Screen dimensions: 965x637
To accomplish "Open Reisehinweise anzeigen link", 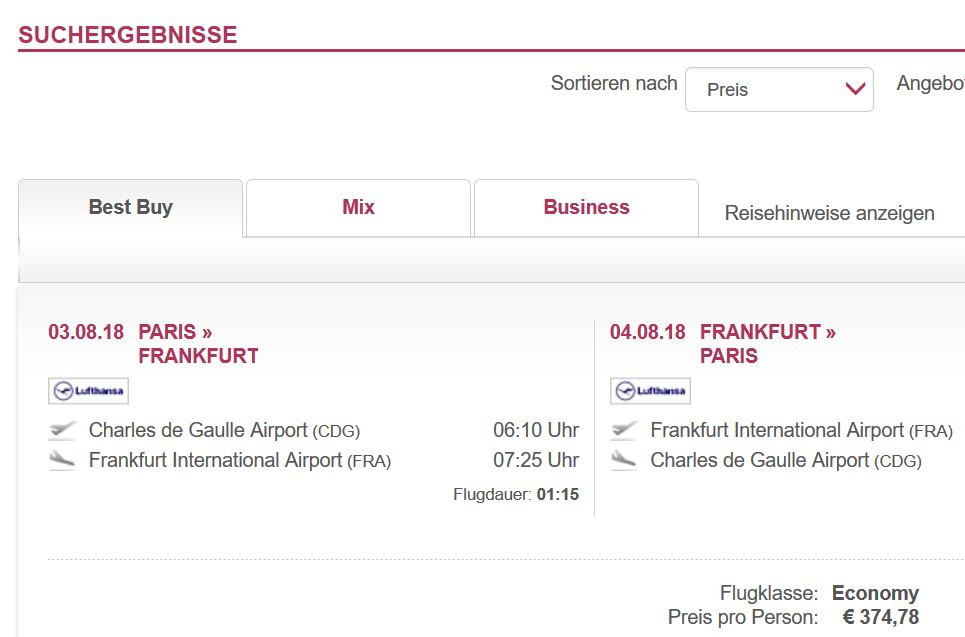I will tap(830, 213).
